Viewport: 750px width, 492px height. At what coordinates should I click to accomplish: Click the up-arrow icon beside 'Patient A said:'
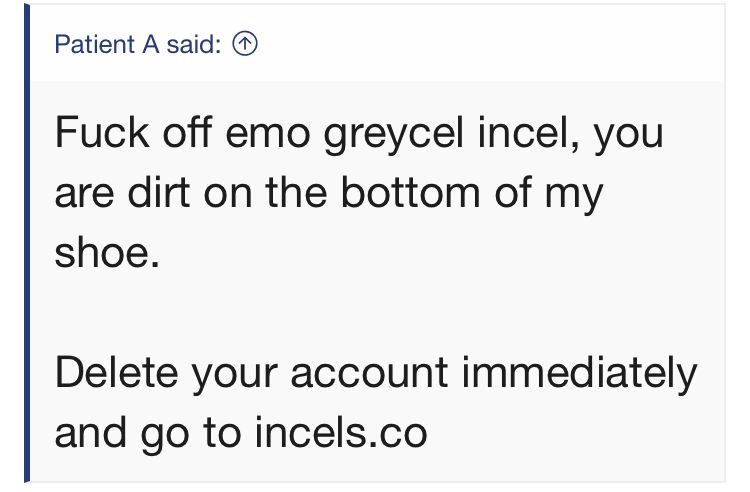[245, 44]
